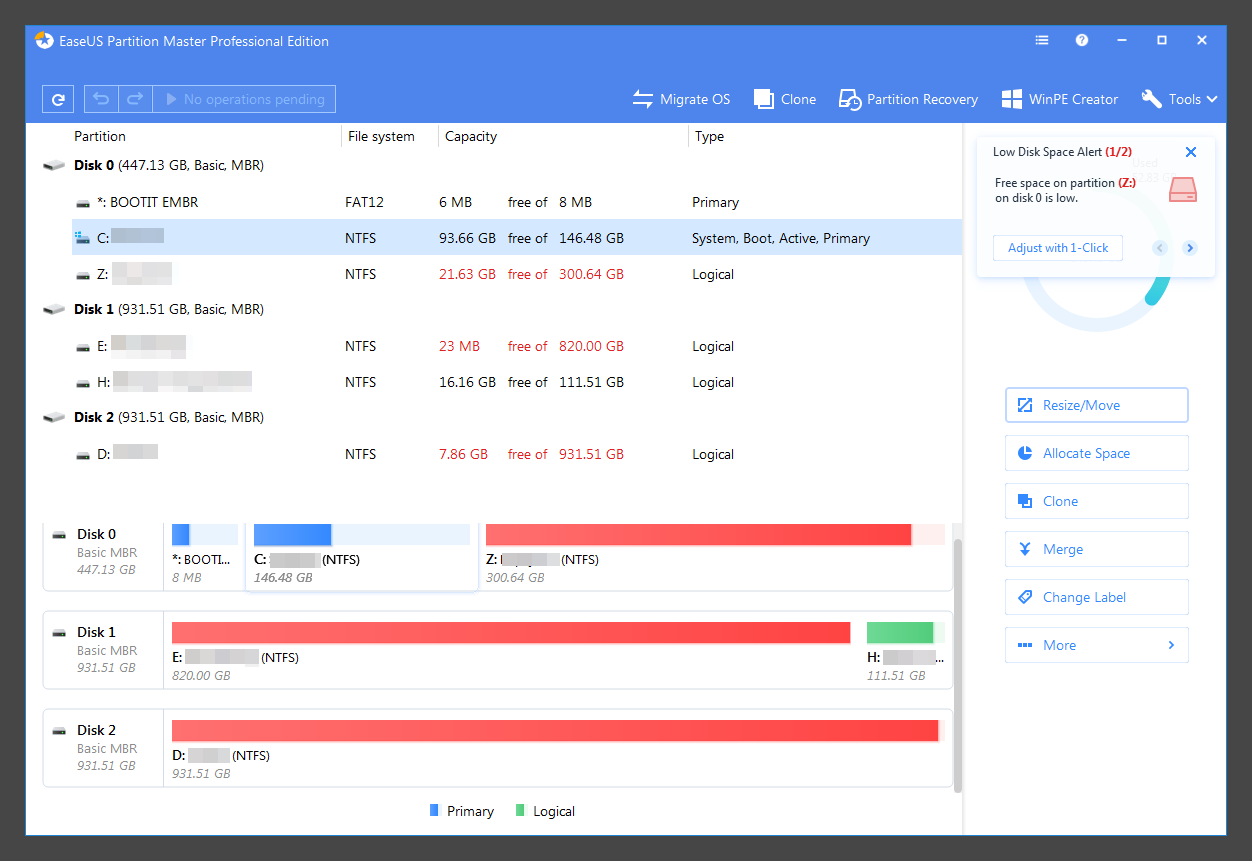
Task: Expand the Tools dropdown menu
Action: click(1180, 99)
